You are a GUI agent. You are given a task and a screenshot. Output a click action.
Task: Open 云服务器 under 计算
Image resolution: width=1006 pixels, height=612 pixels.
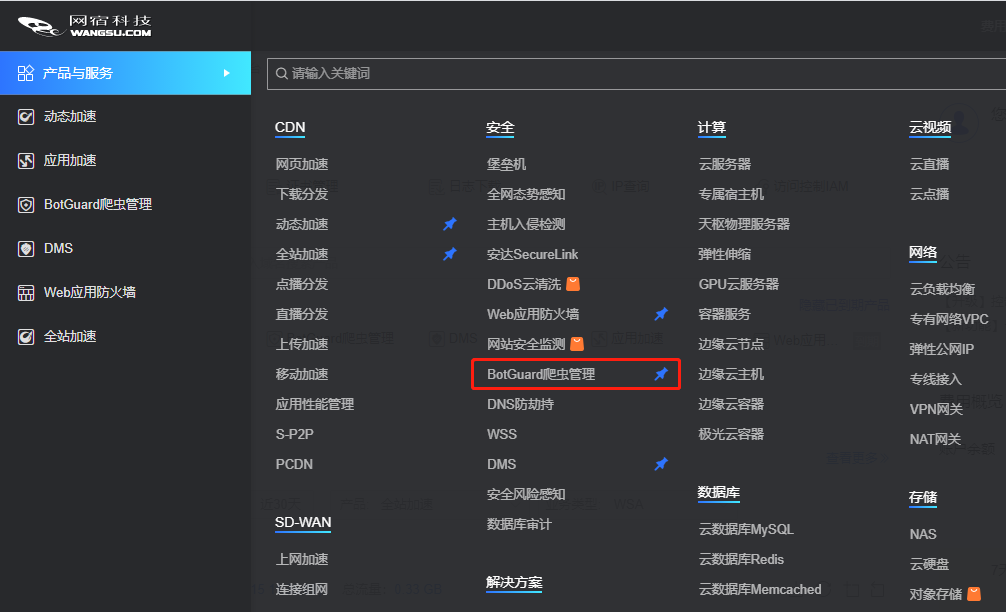click(724, 164)
